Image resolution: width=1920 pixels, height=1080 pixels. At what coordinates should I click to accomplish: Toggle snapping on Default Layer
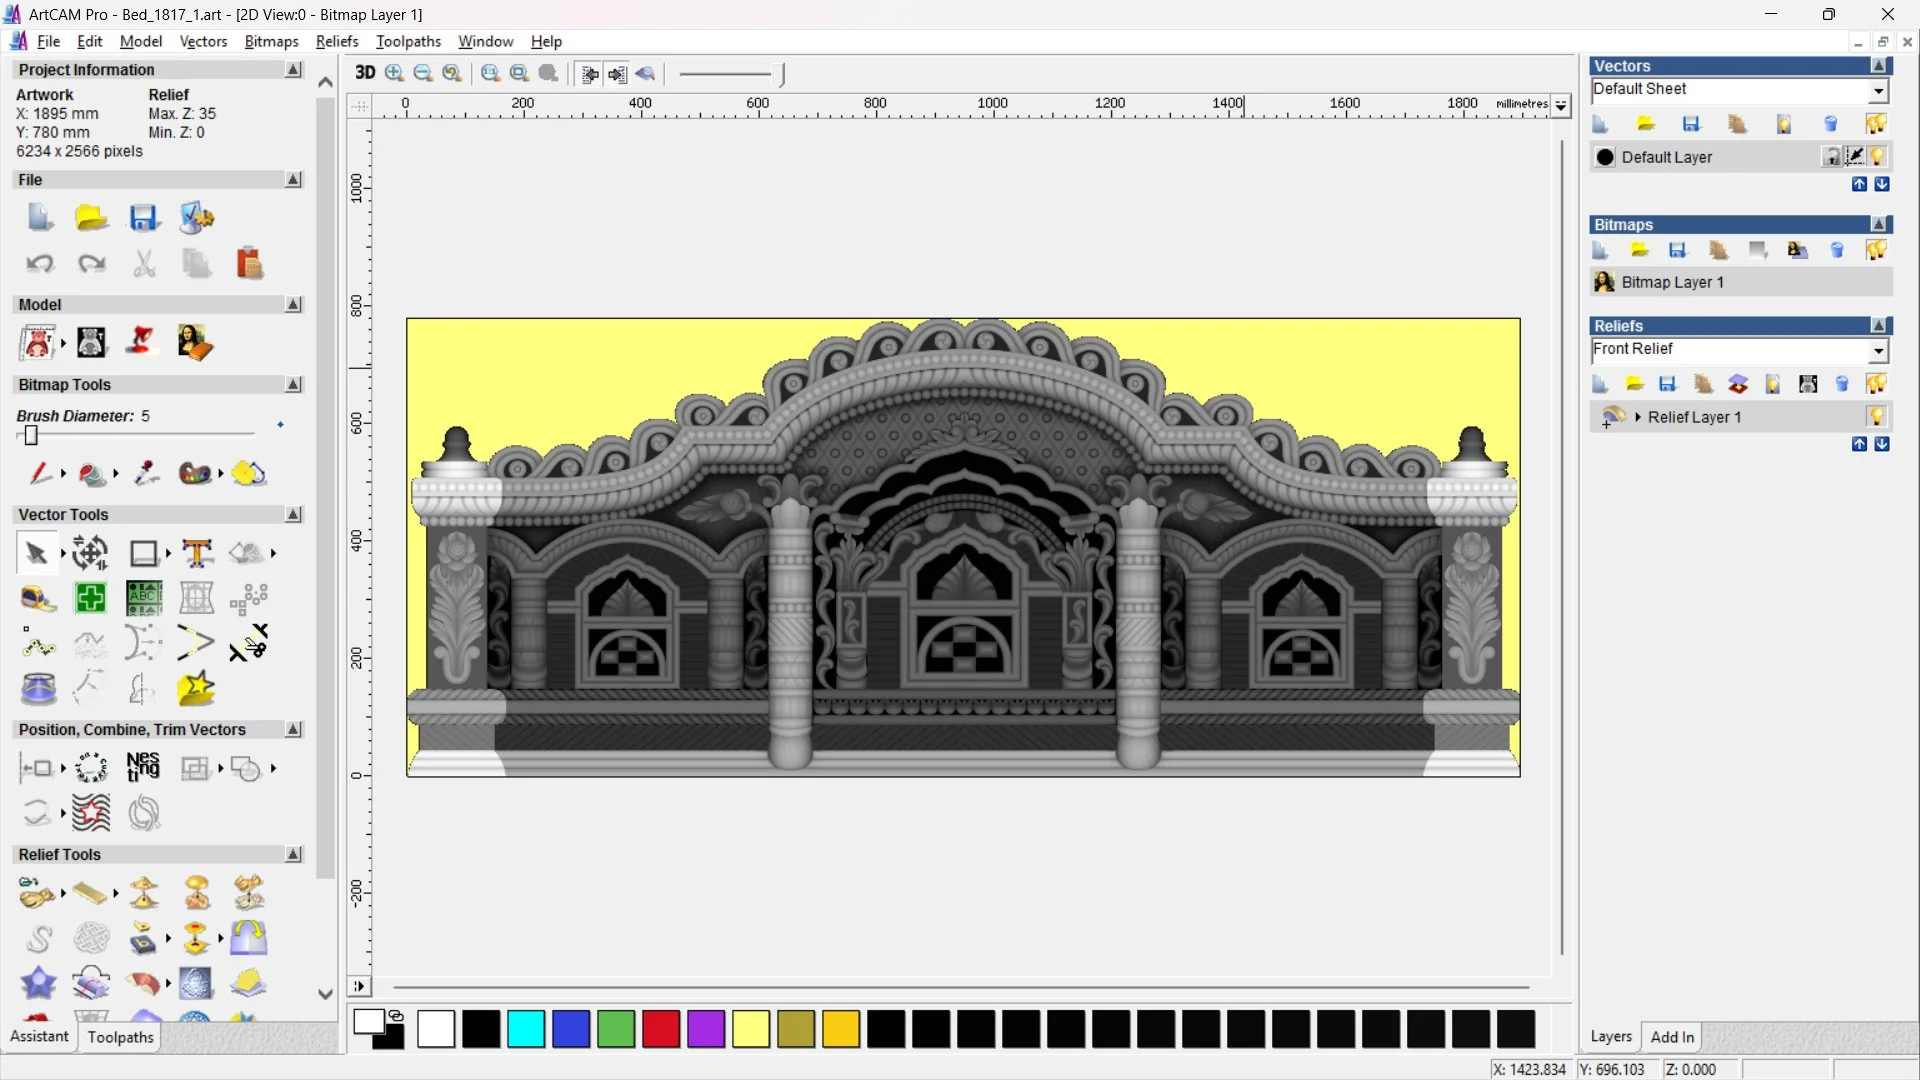[x=1855, y=157]
